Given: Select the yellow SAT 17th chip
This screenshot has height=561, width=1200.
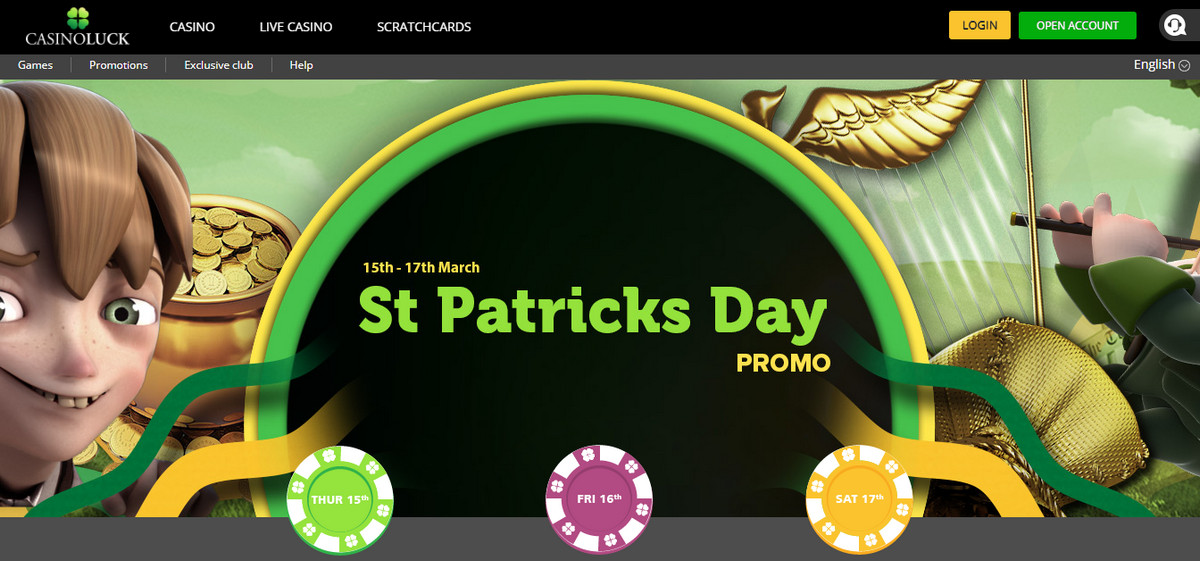Looking at the screenshot, I should tap(859, 499).
